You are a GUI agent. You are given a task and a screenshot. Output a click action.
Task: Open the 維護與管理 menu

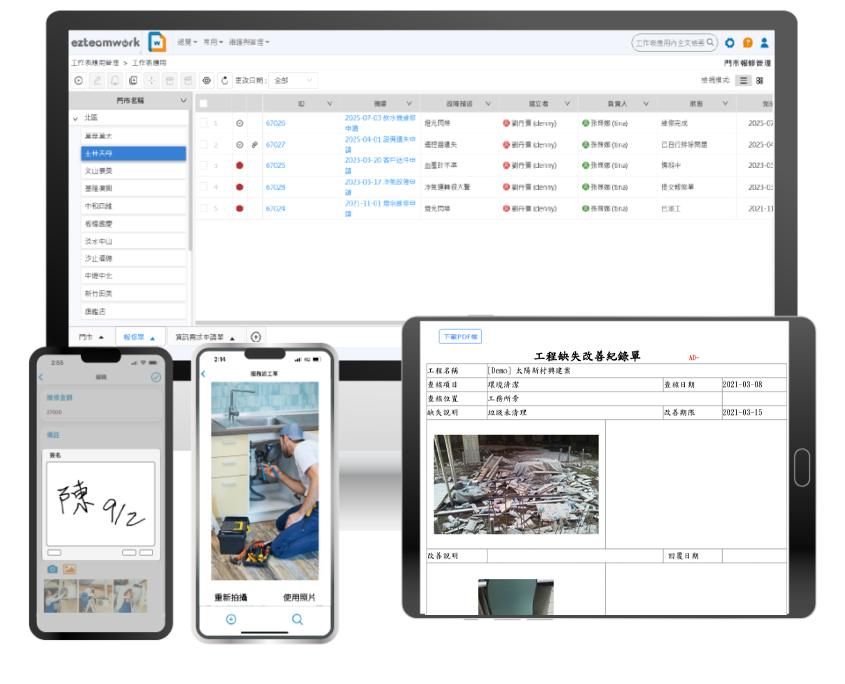[249, 42]
